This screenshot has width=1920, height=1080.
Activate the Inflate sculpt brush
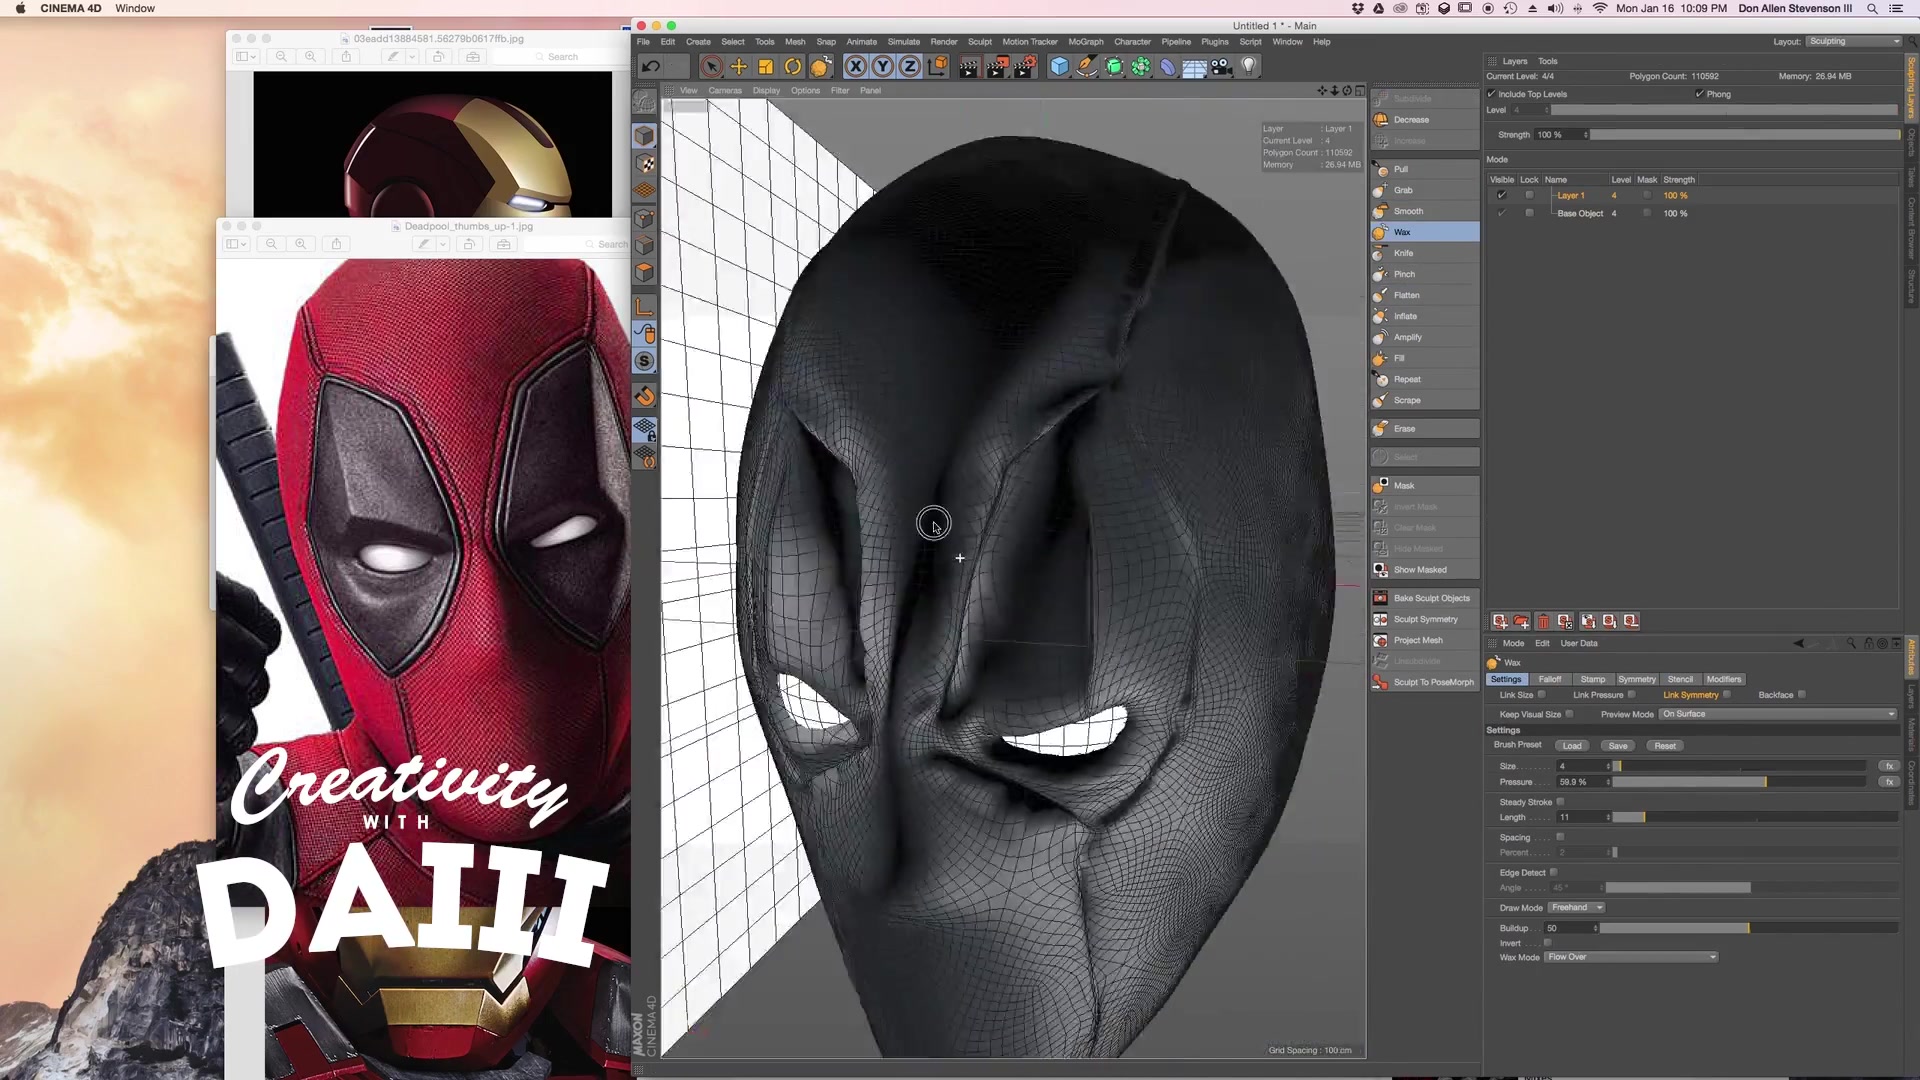click(1405, 316)
